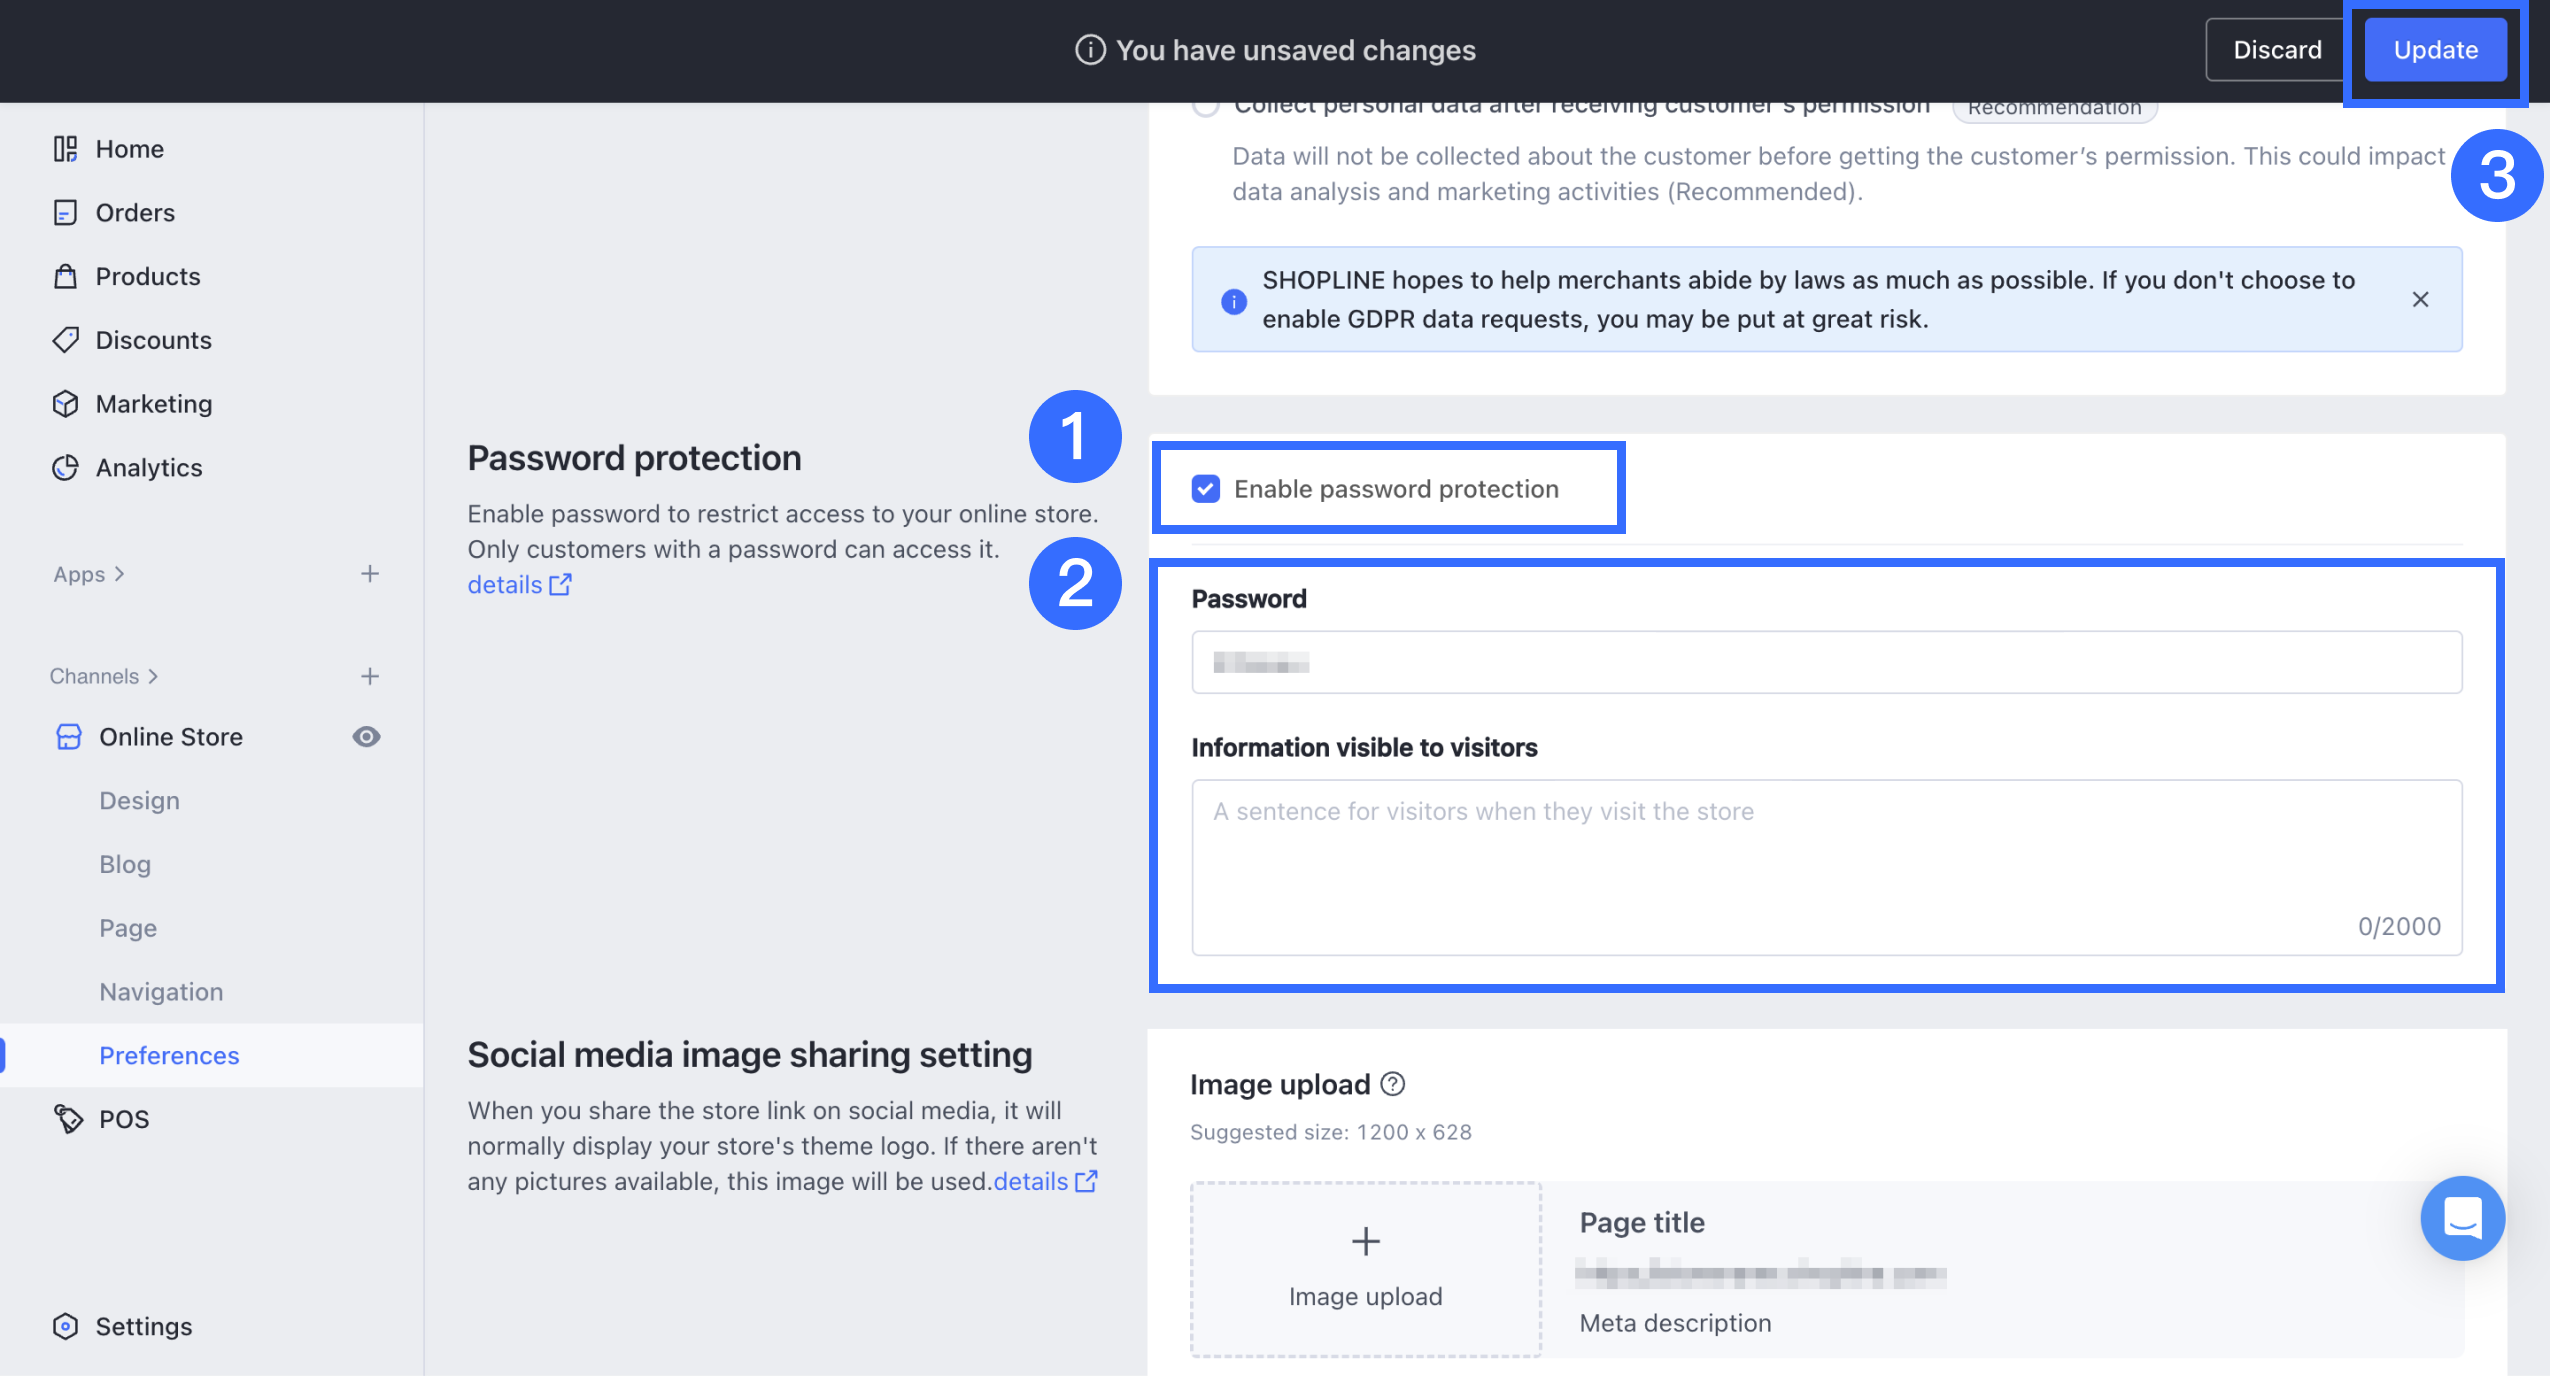Click the Products bag icon
This screenshot has height=1376, width=2550.
coord(65,276)
